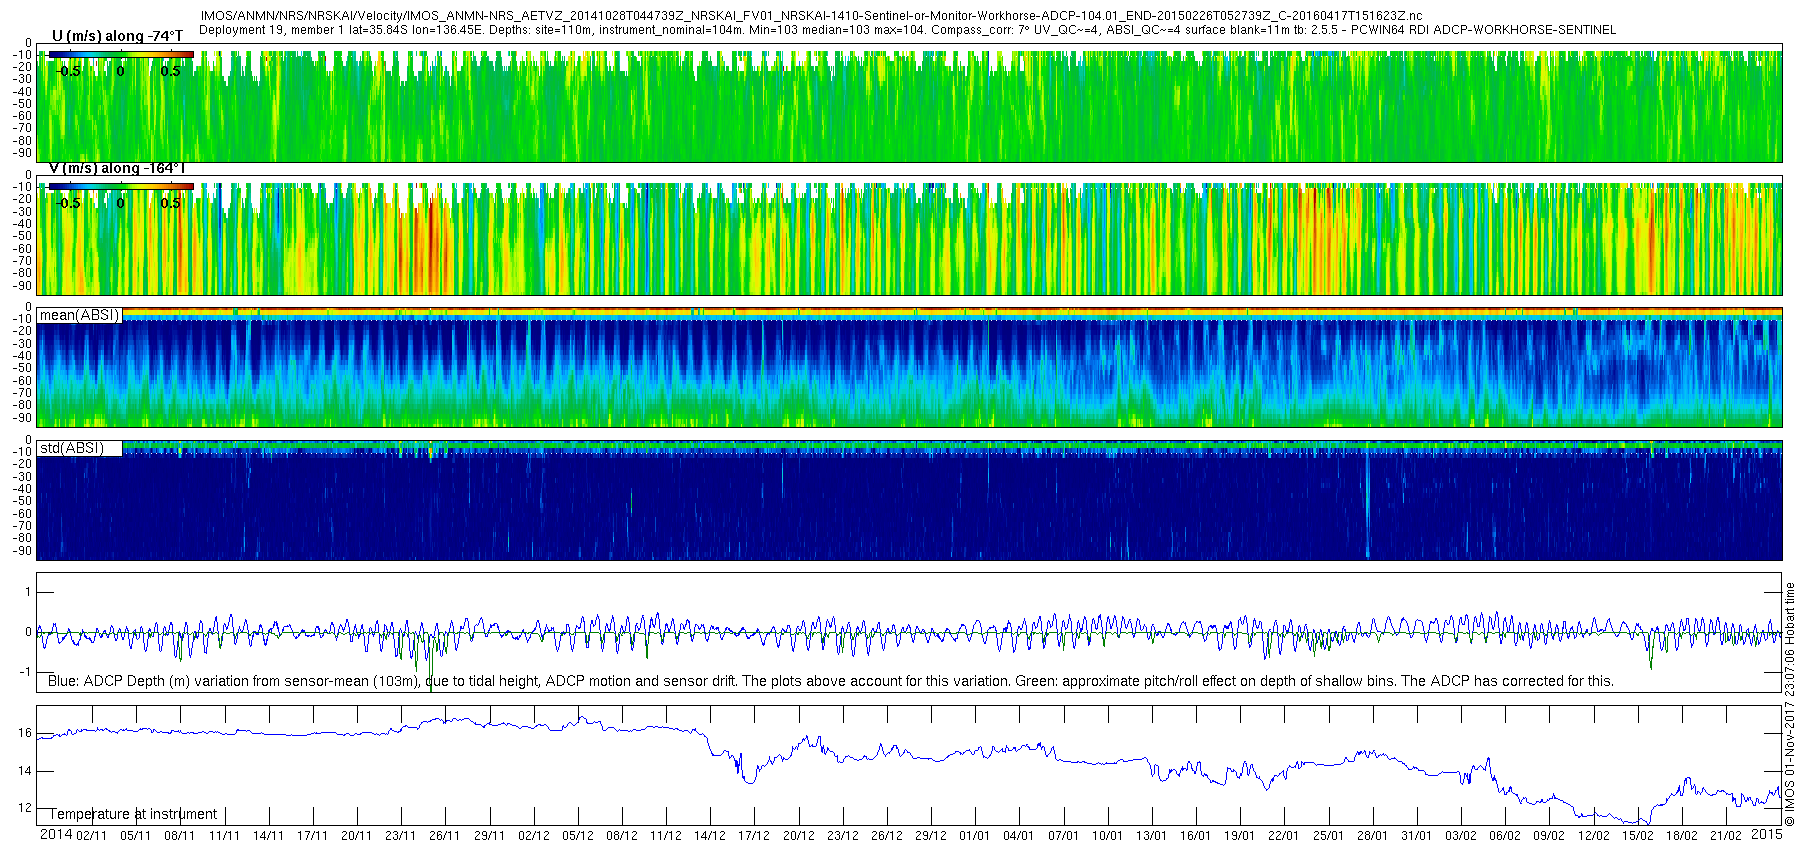Screen dimensions: 1800x850
Task: Click the '2015' year label on time axis
Action: [x=1767, y=835]
